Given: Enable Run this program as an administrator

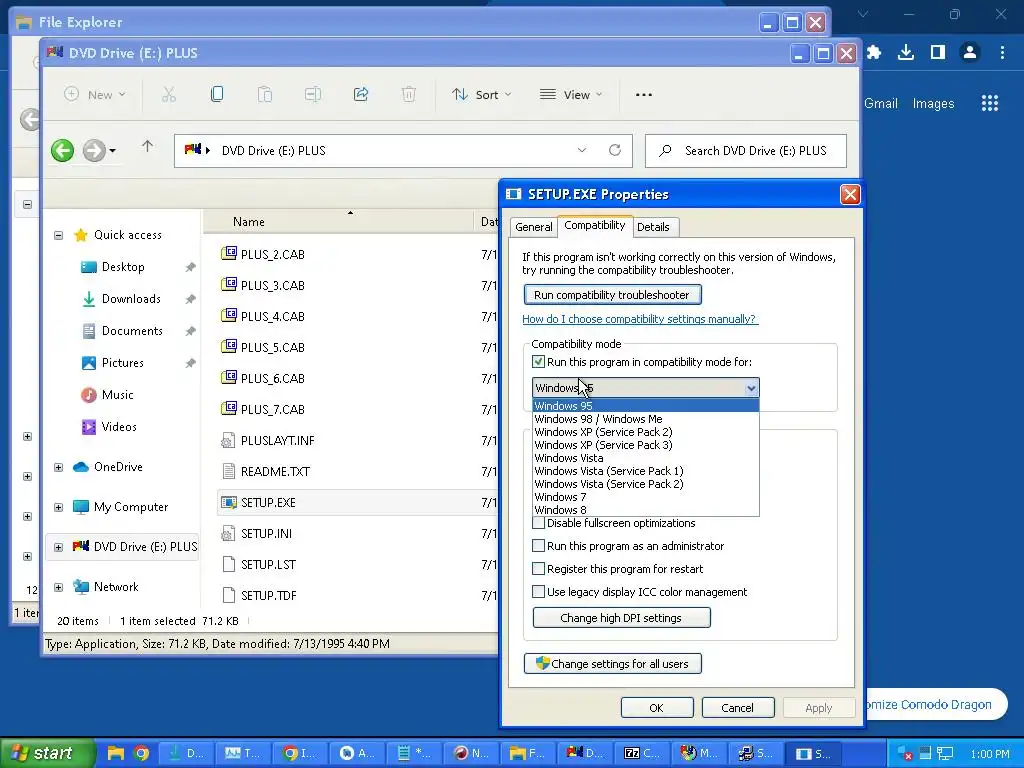Looking at the screenshot, I should 539,546.
